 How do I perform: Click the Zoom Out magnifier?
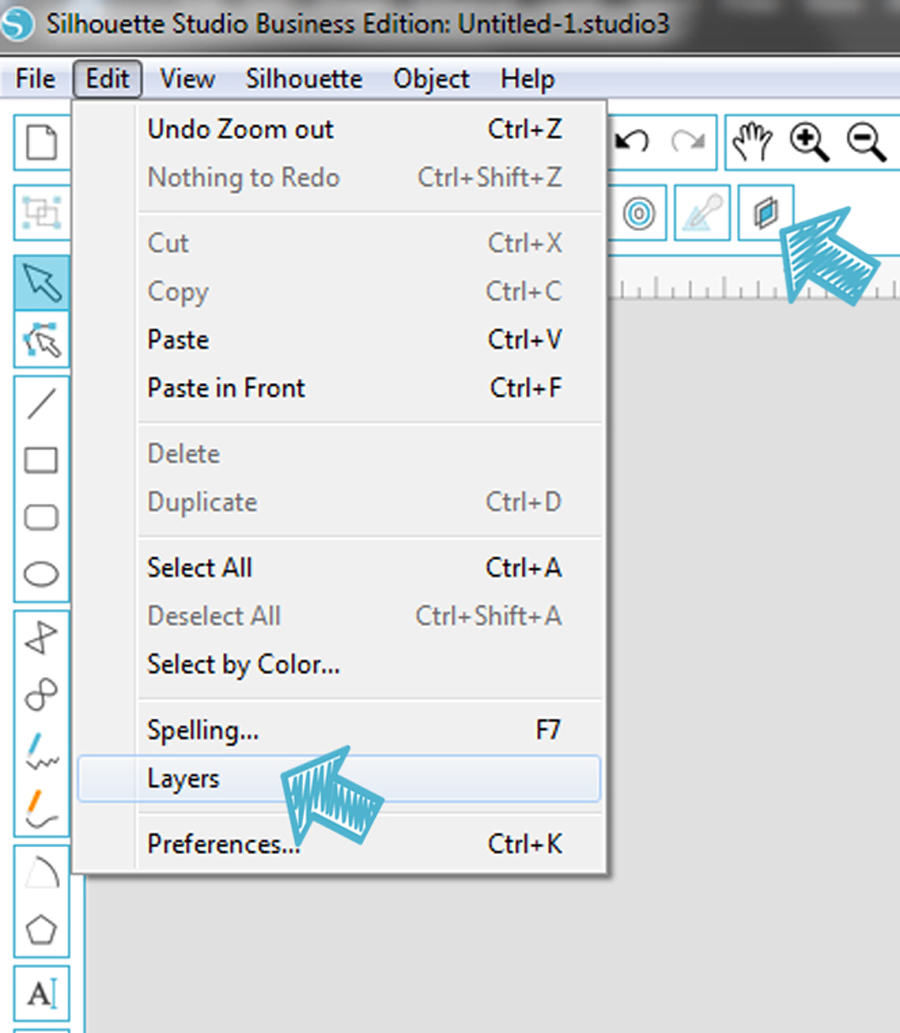pos(866,142)
